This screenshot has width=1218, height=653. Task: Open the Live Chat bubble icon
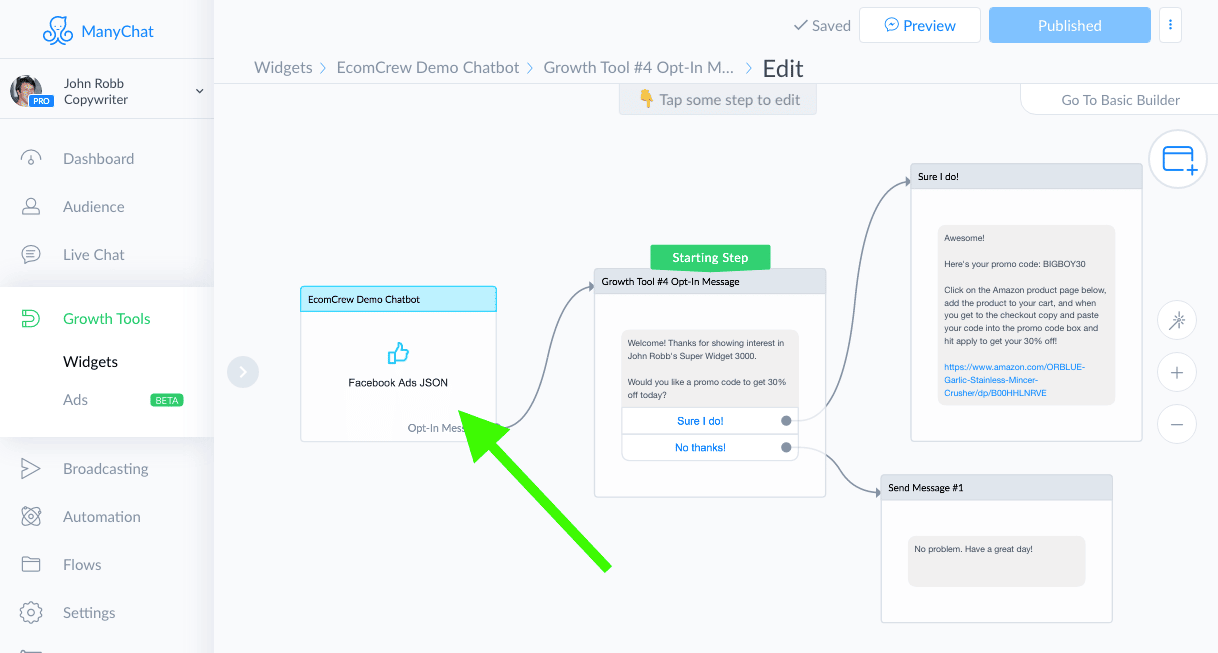31,255
